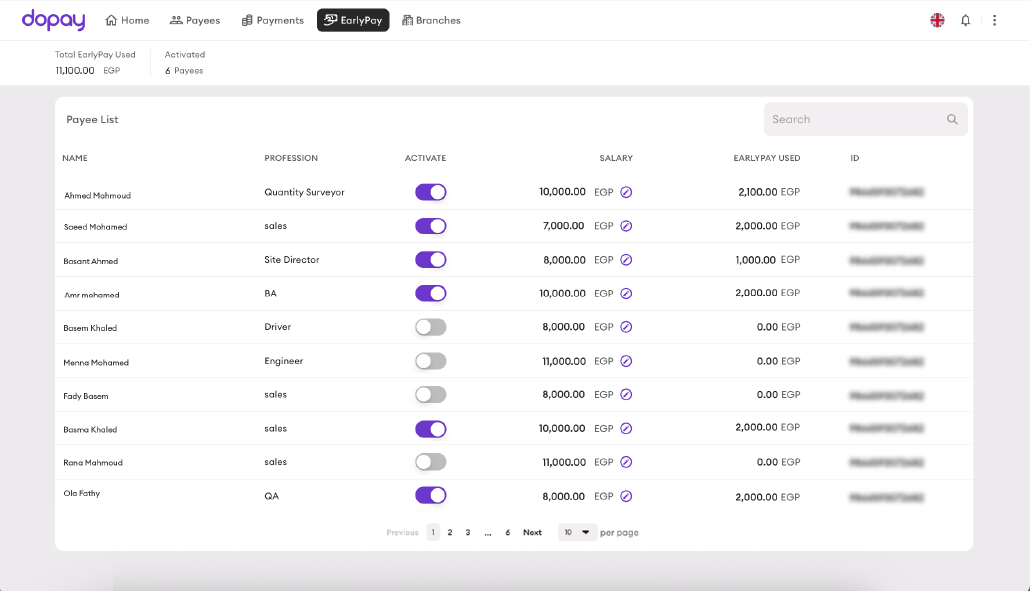Enable EarlyPay for Rana Mahmoud
The height and width of the screenshot is (591, 1030).
[x=430, y=462]
